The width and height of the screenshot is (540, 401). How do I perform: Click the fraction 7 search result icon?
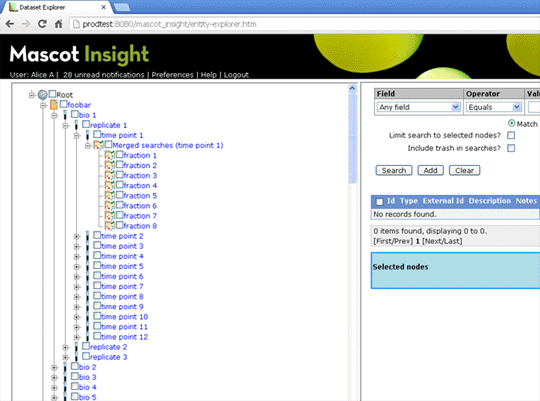110,216
